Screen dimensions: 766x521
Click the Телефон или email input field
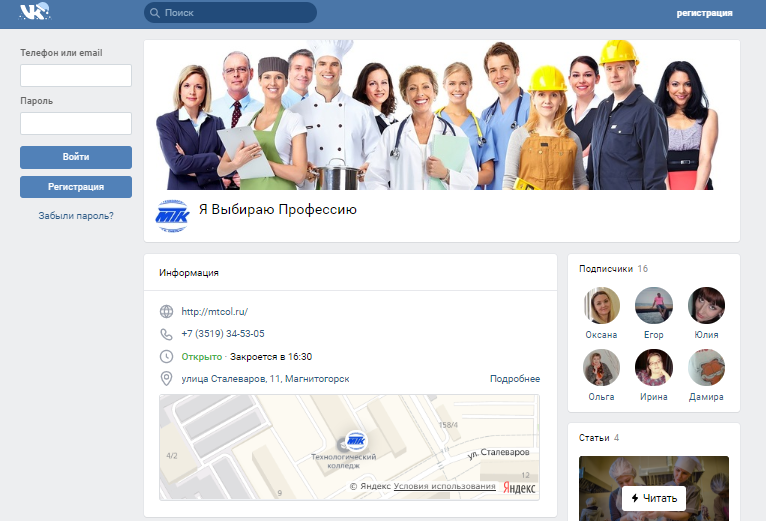[x=76, y=75]
